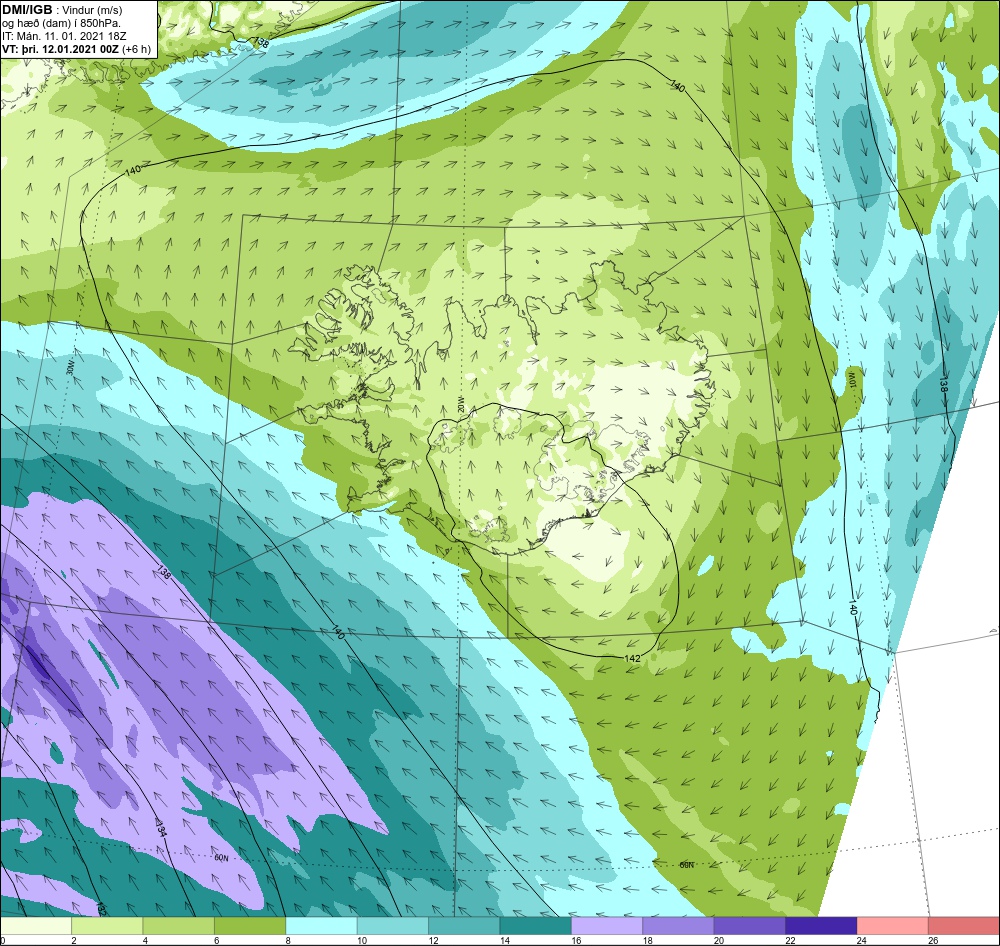Viewport: 1000px width, 946px height.
Task: Click the 4–6 m/s green legend swatch
Action: (x=179, y=926)
